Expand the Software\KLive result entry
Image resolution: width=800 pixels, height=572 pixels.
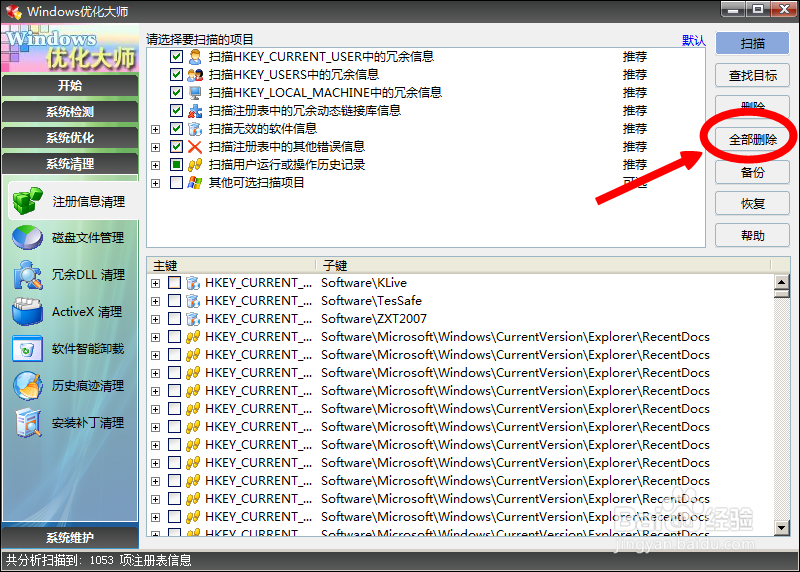(156, 283)
